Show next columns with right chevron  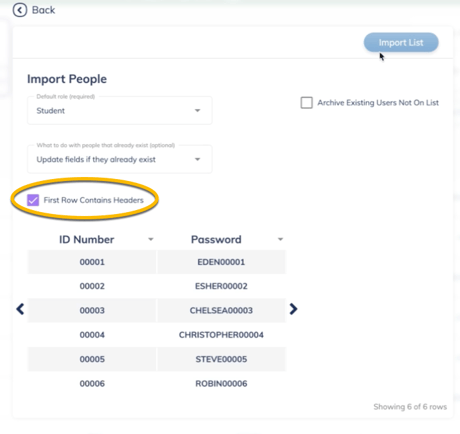[x=293, y=309]
